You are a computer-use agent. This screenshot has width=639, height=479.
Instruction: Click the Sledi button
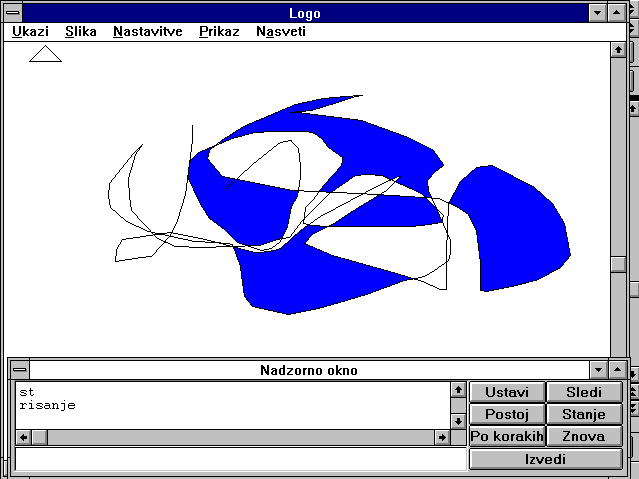pyautogui.click(x=584, y=392)
